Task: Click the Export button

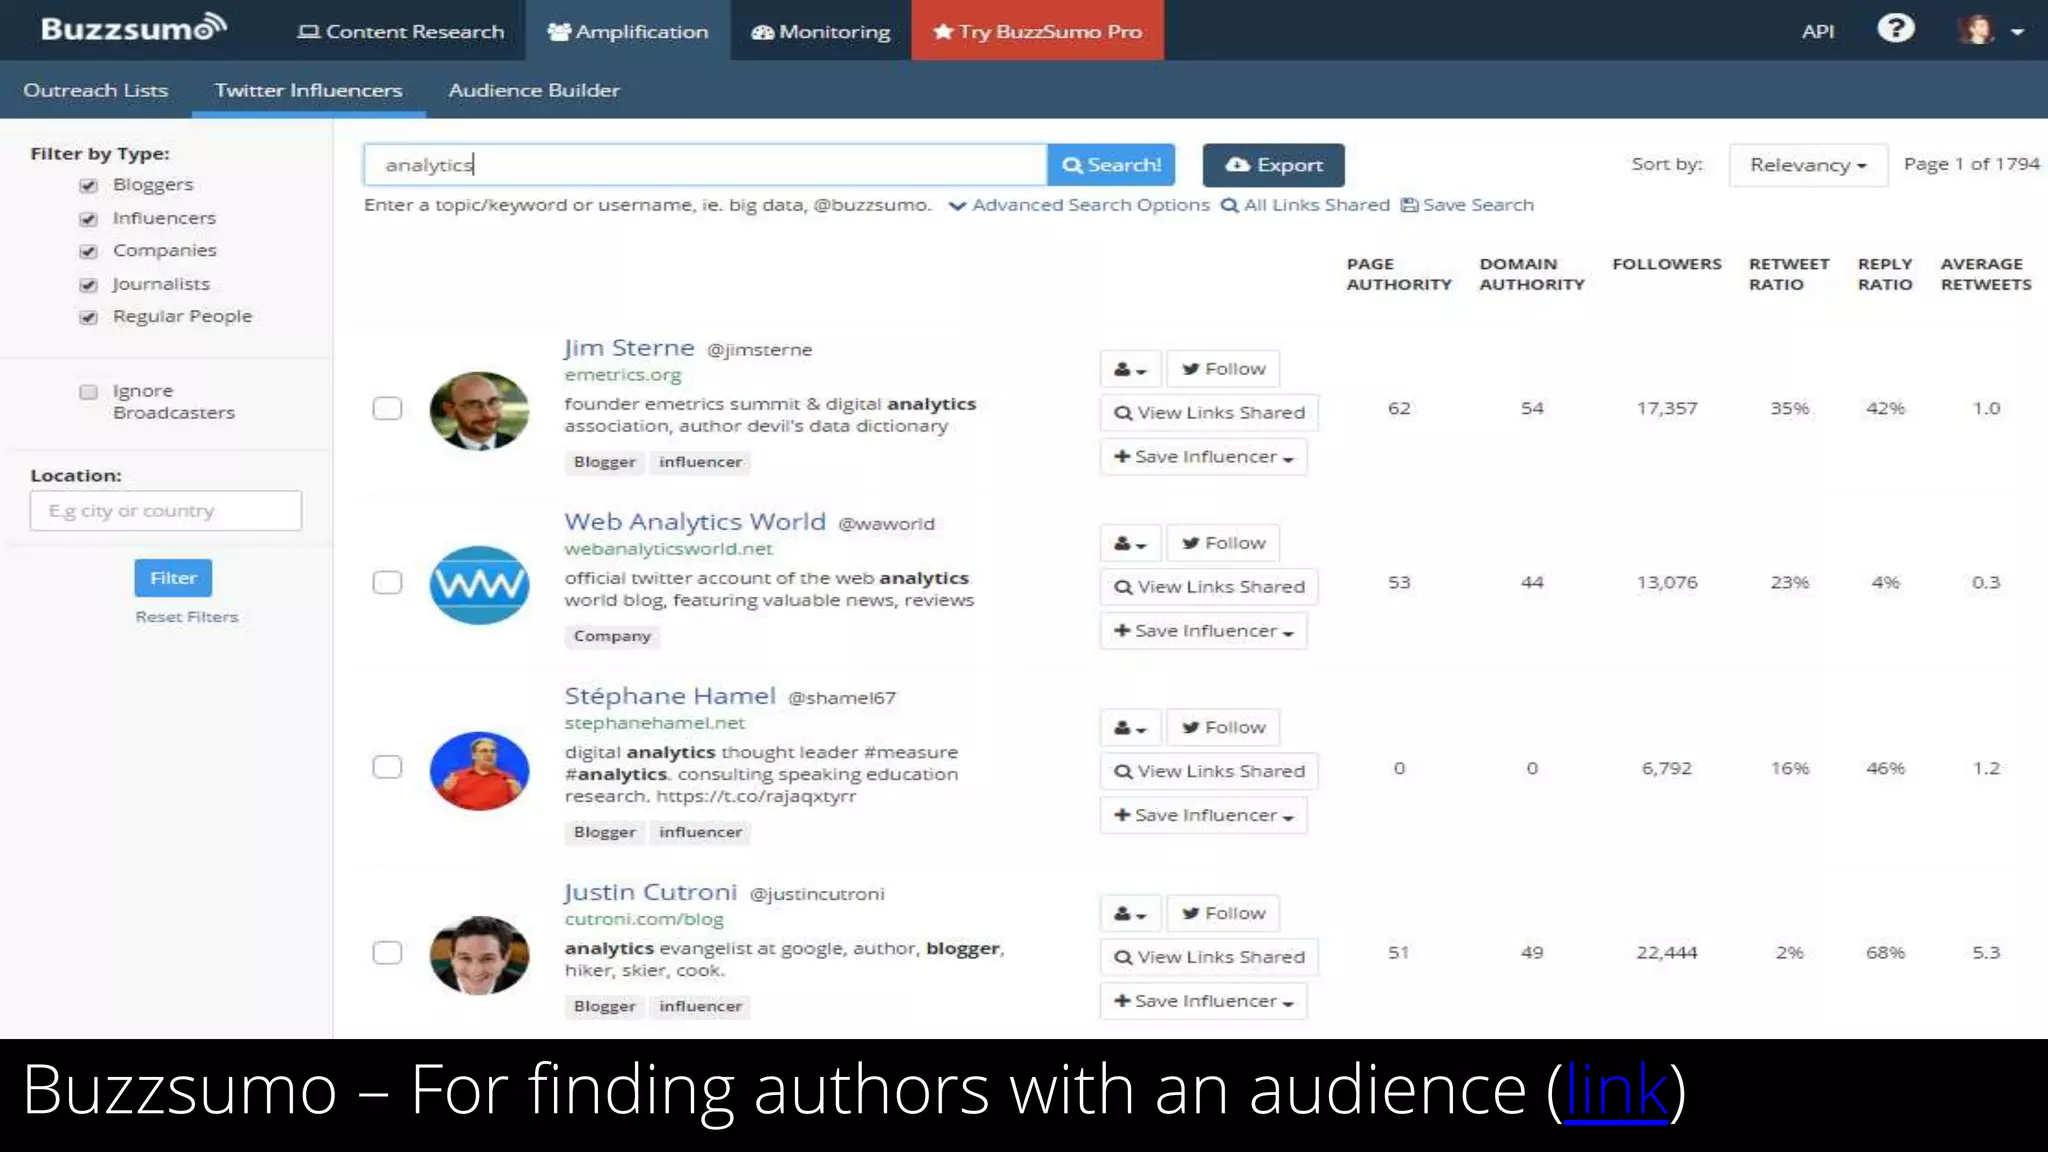Action: point(1273,165)
